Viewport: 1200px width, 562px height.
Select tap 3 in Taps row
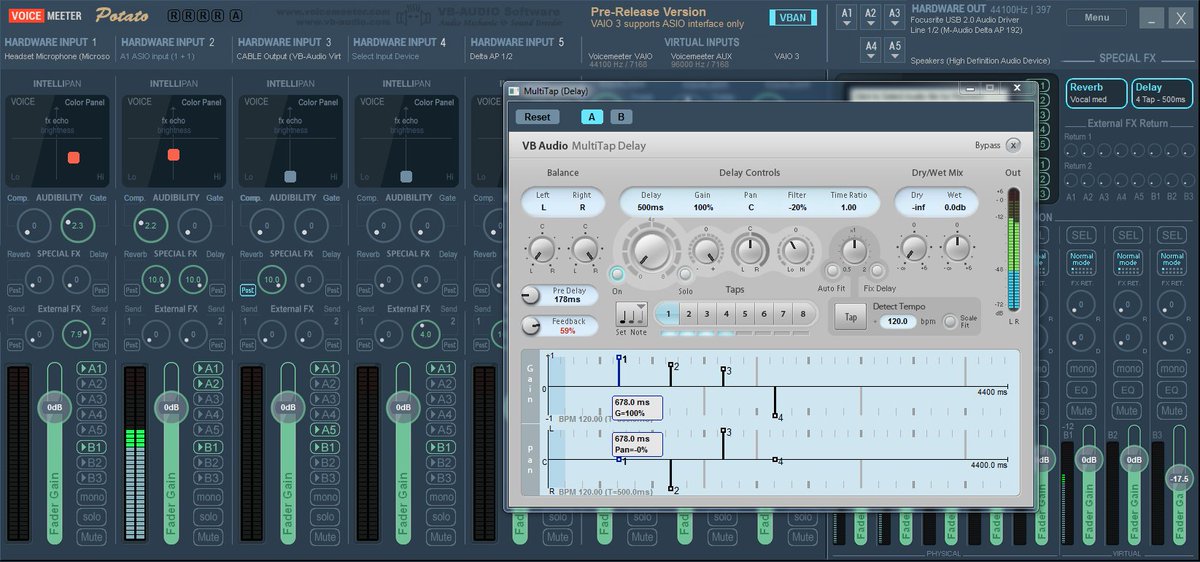[706, 314]
